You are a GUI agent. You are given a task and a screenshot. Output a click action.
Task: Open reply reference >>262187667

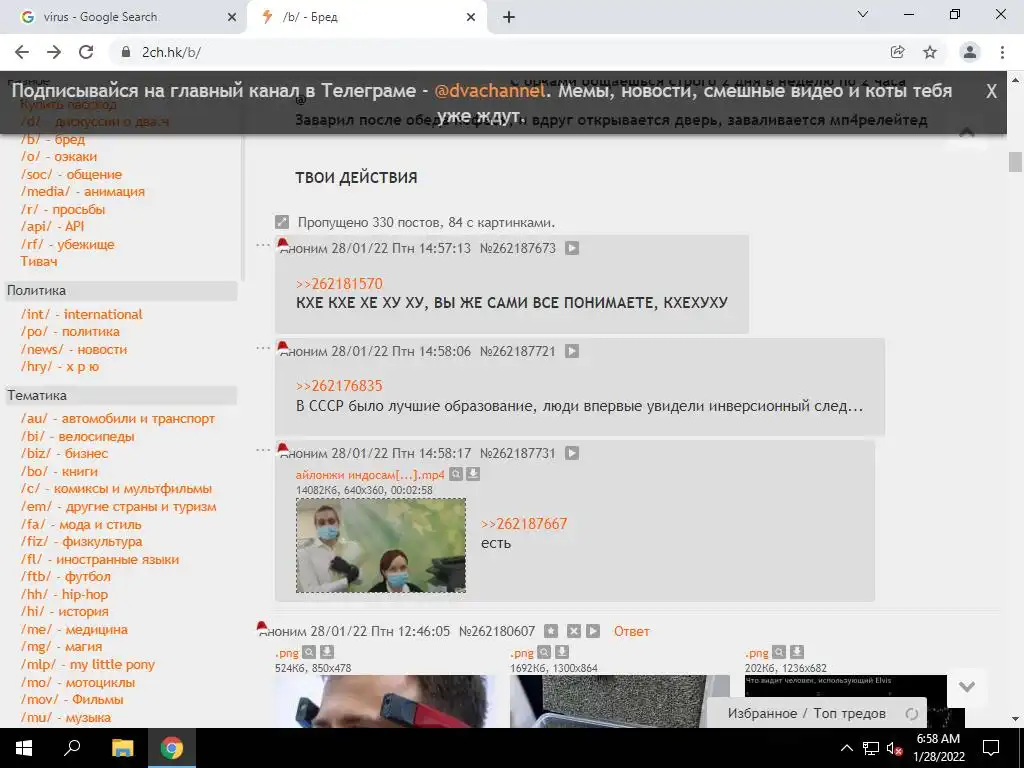(x=524, y=524)
